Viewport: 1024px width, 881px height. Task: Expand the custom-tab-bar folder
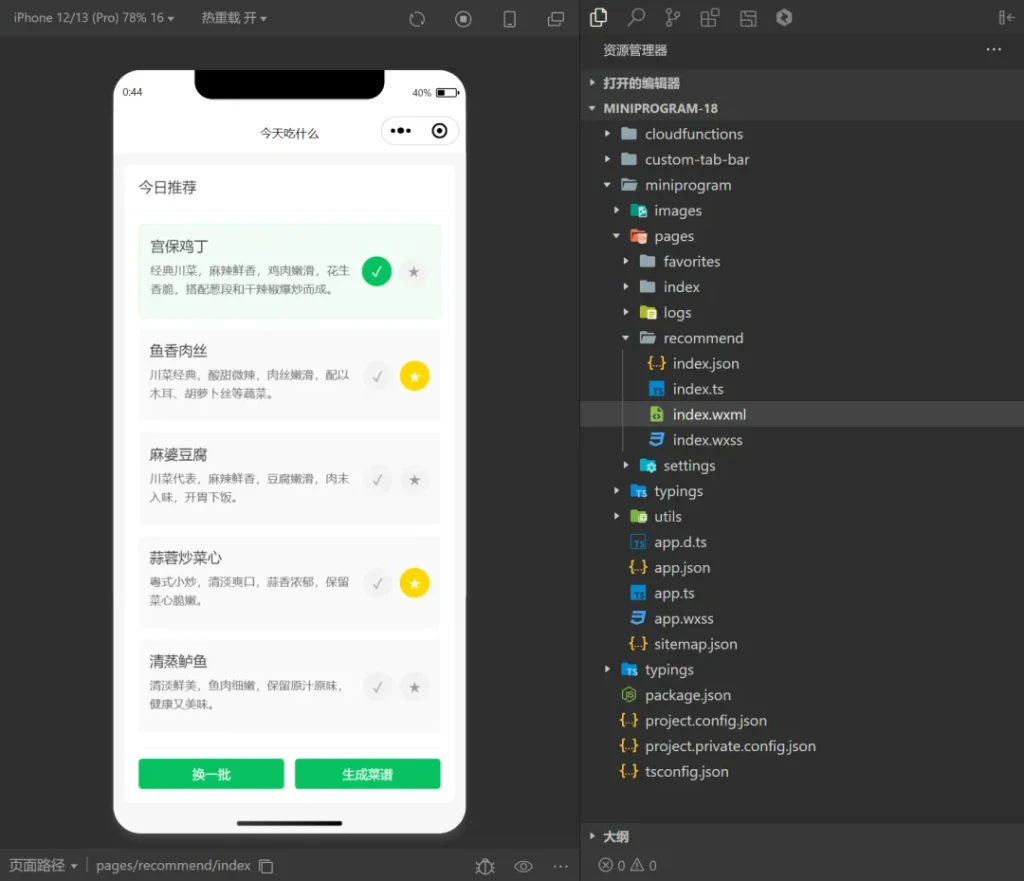click(x=801, y=159)
